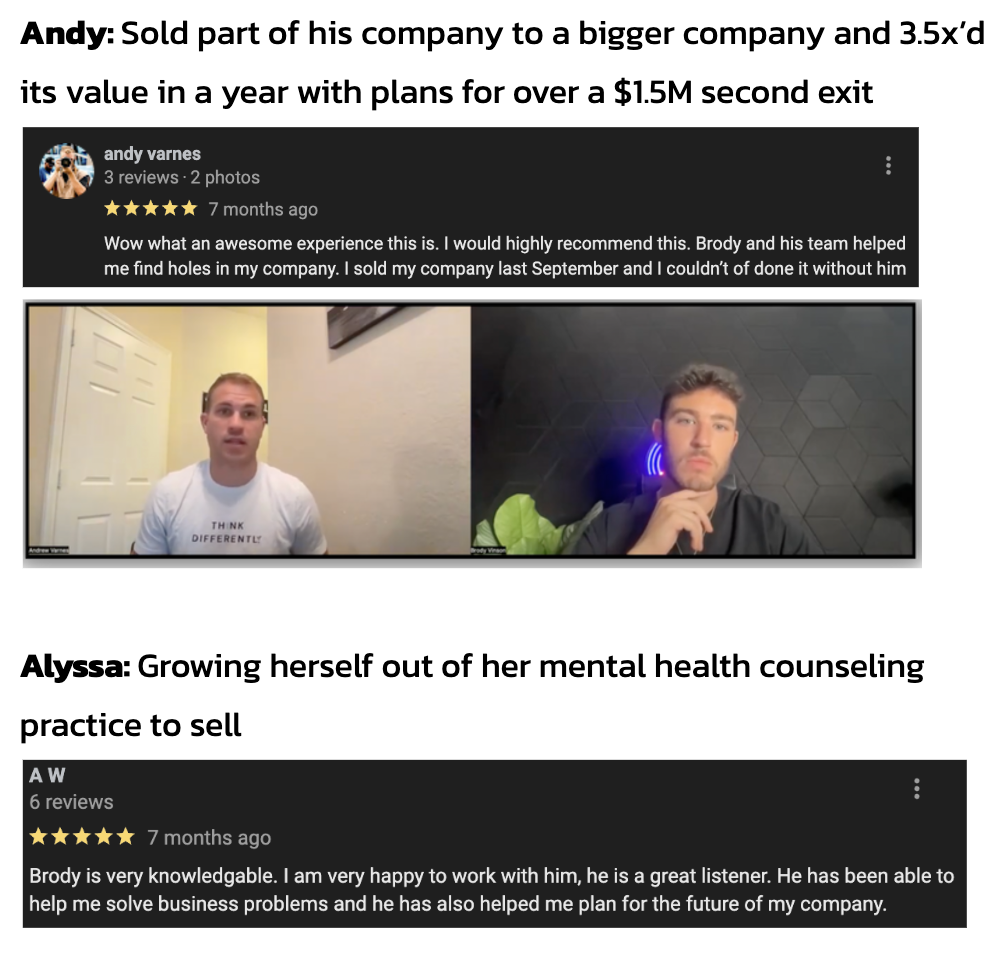Open '6 reviews' reviewer details
994x964 pixels.
[x=72, y=802]
